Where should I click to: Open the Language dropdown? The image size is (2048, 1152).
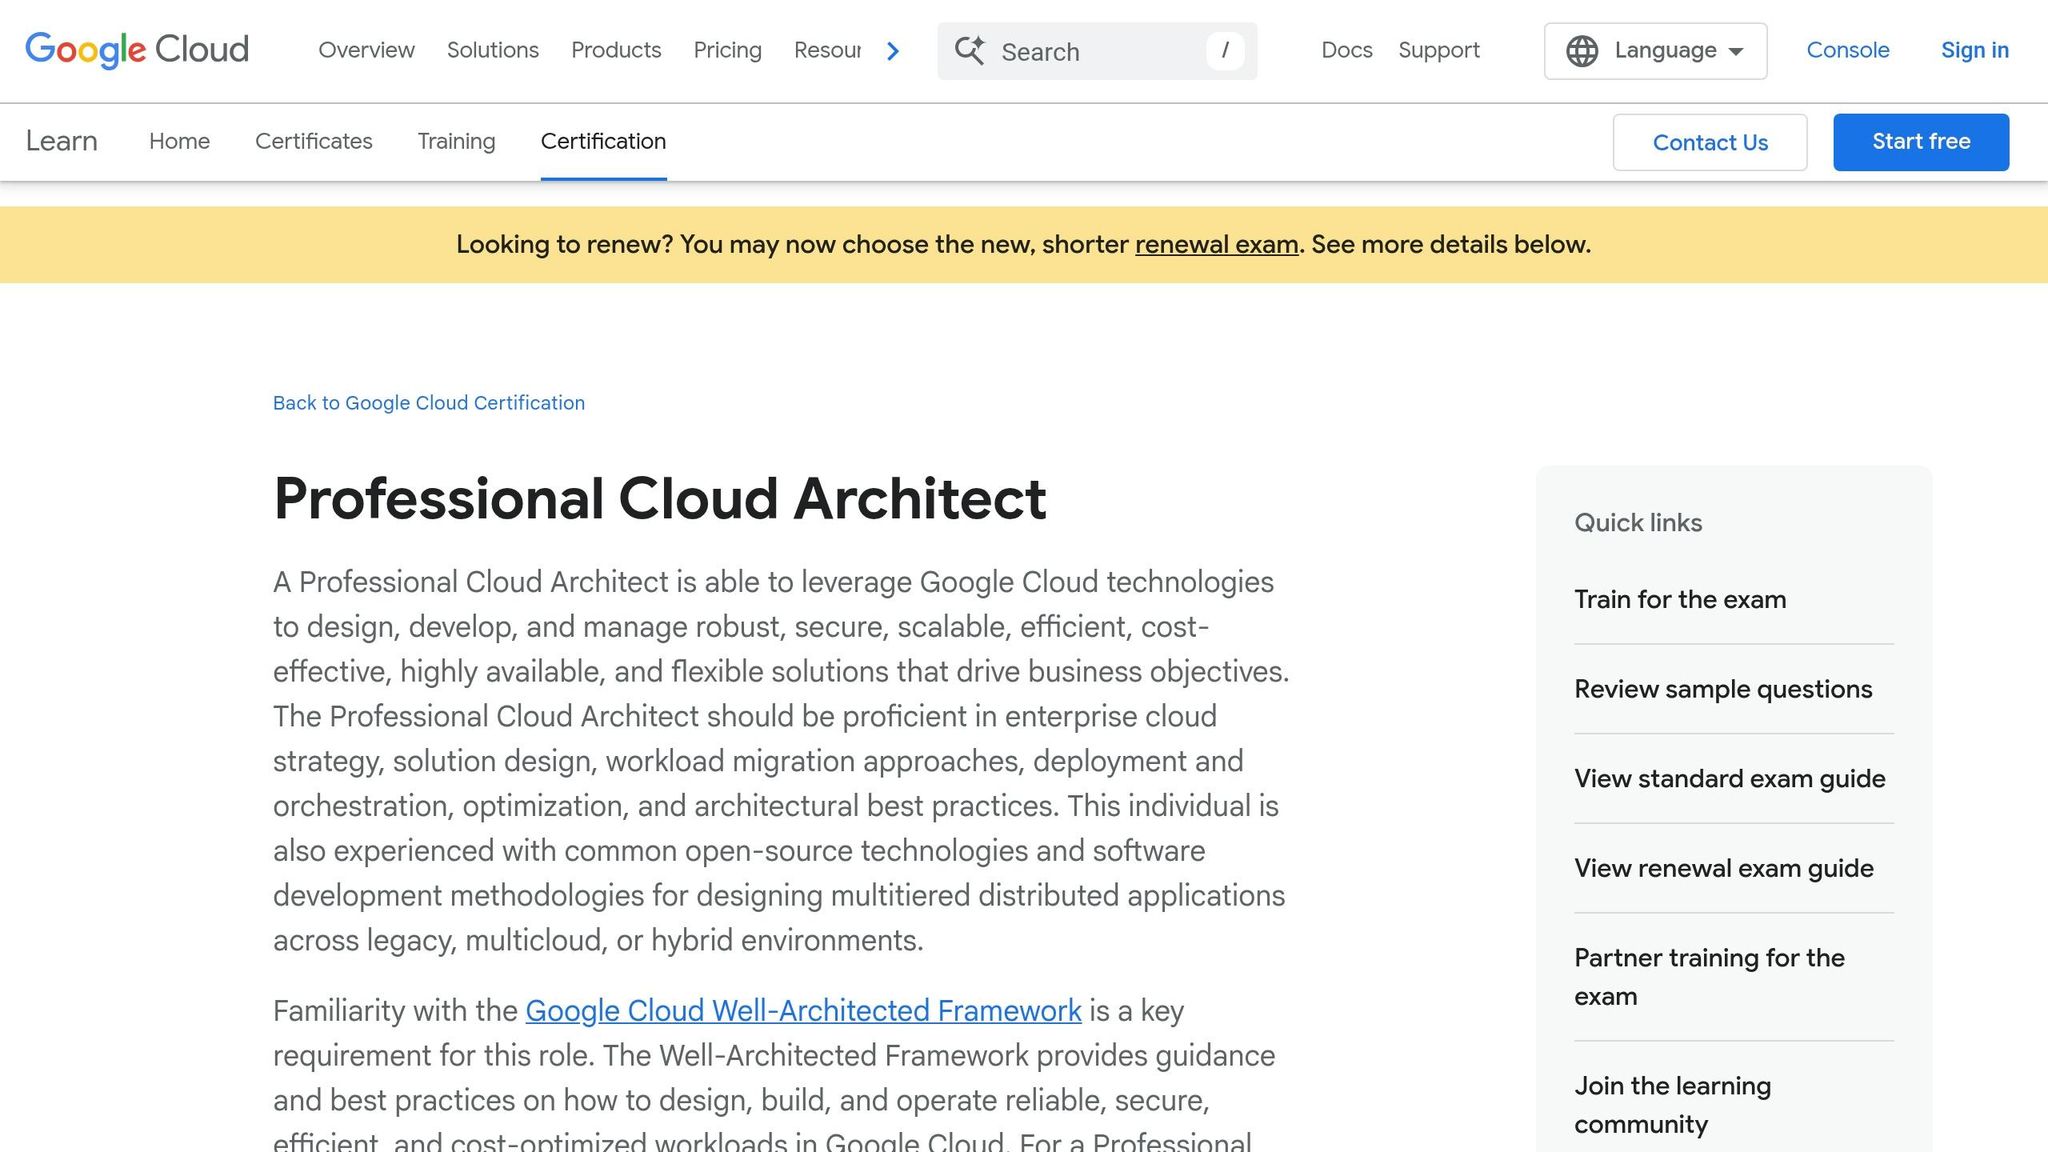(1655, 51)
